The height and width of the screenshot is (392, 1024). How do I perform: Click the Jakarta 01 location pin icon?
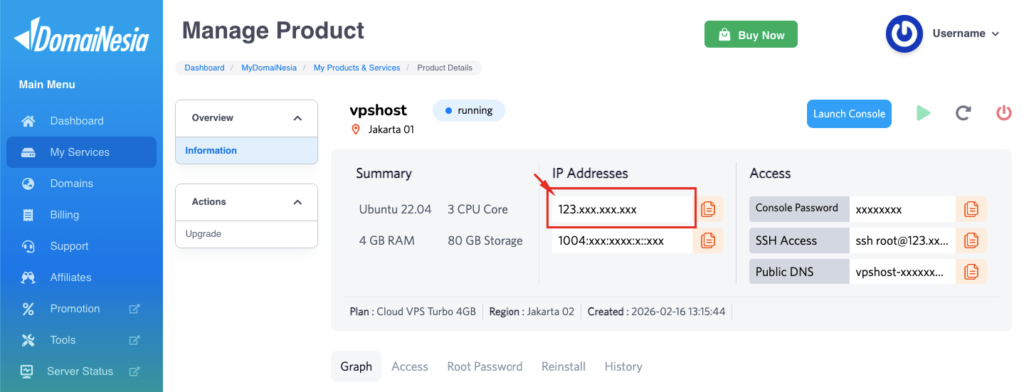coord(356,129)
